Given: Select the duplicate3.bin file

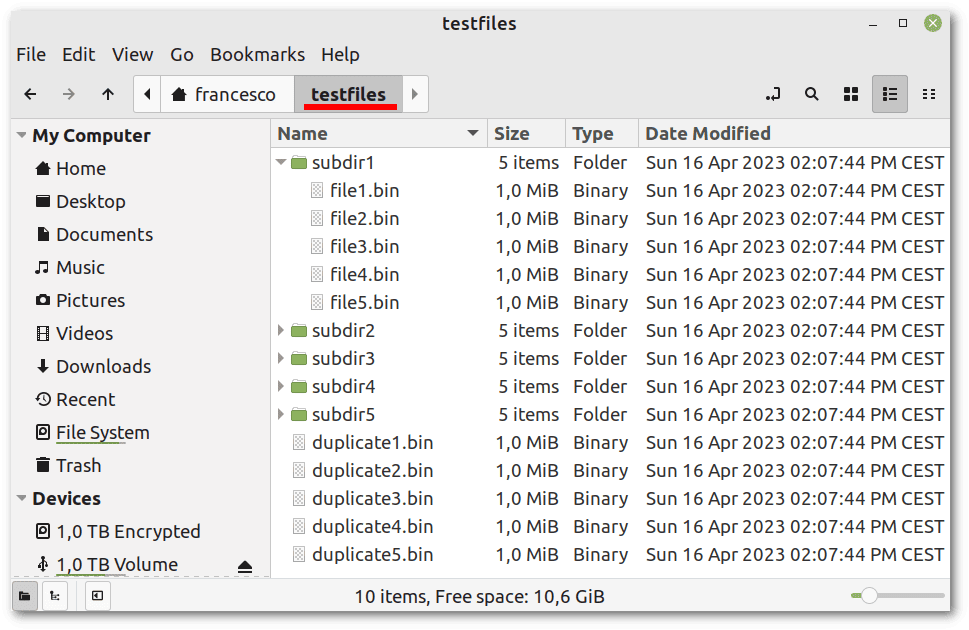Looking at the screenshot, I should click(372, 498).
